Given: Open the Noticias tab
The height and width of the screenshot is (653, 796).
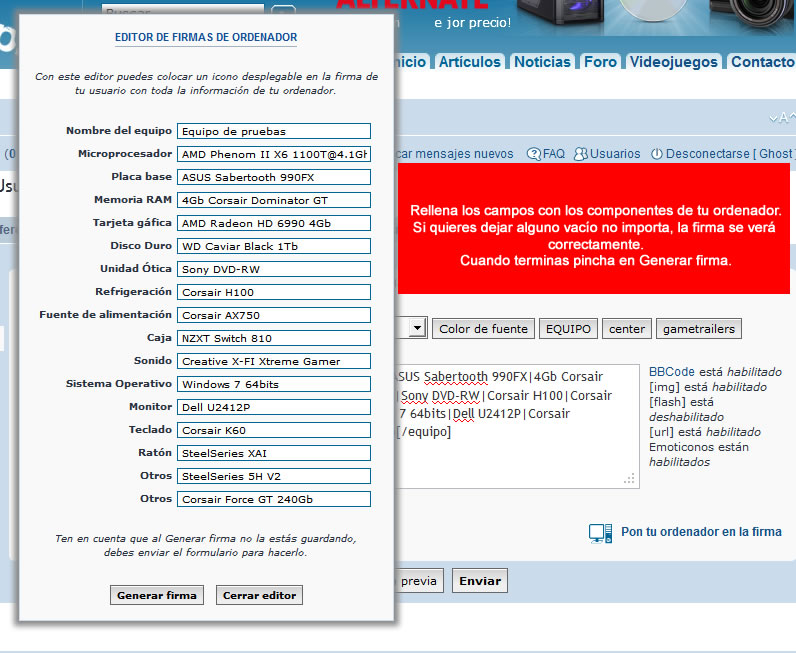Looking at the screenshot, I should point(542,61).
